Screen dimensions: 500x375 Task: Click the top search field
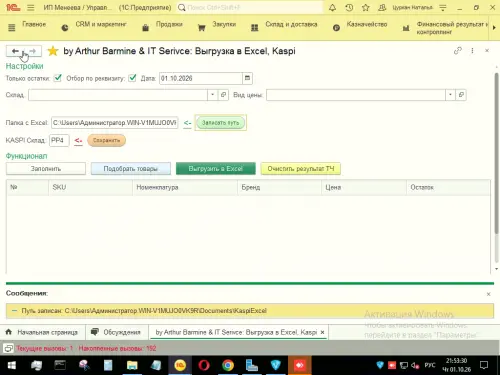pos(250,7)
